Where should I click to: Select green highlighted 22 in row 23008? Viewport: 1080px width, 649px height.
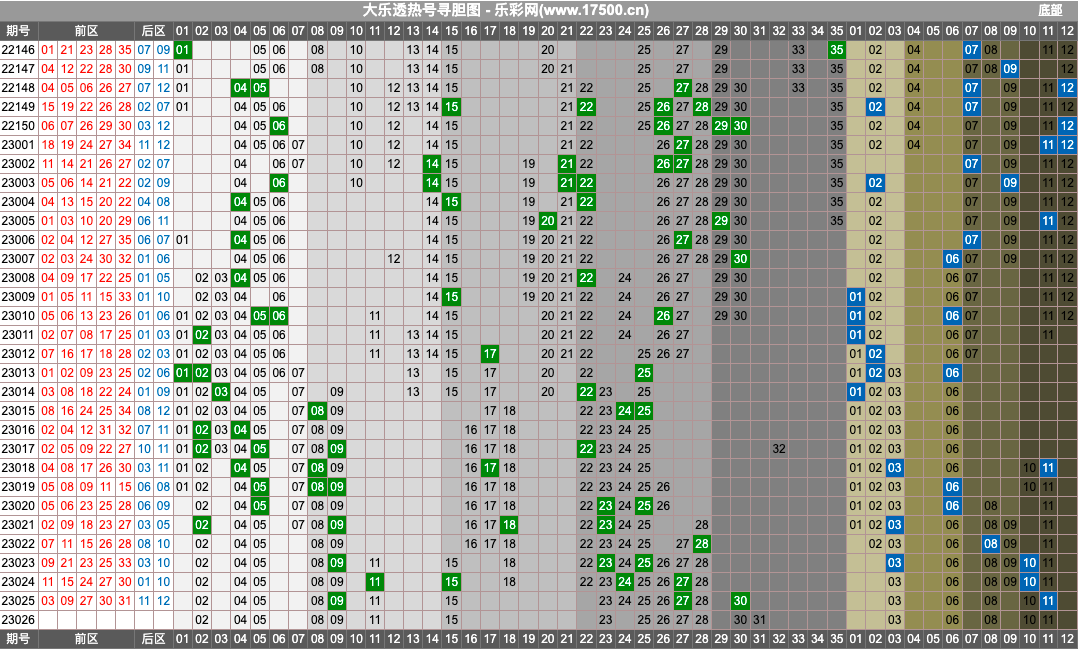click(x=586, y=278)
